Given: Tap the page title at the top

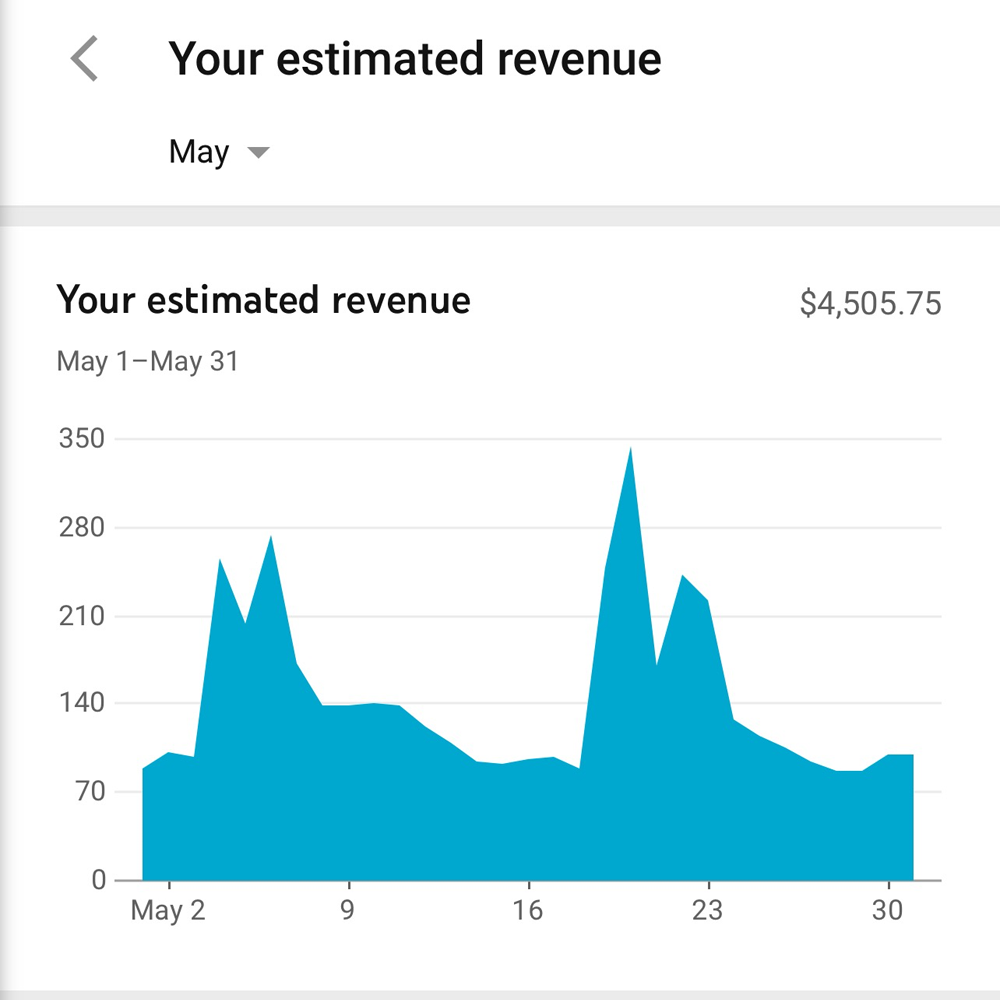Looking at the screenshot, I should pyautogui.click(x=414, y=59).
